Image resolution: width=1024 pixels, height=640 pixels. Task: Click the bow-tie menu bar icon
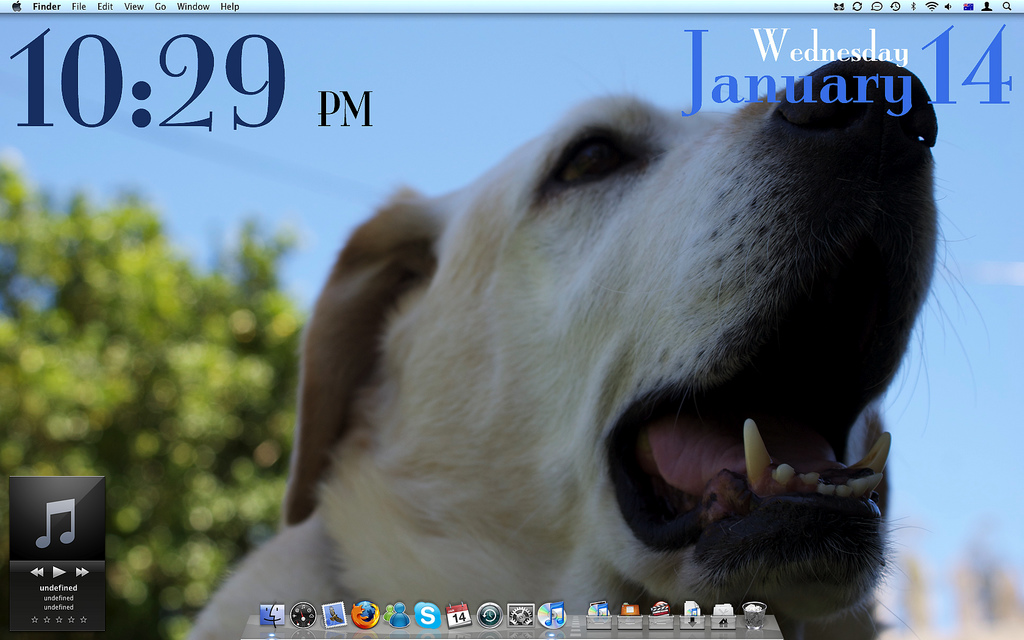click(839, 7)
